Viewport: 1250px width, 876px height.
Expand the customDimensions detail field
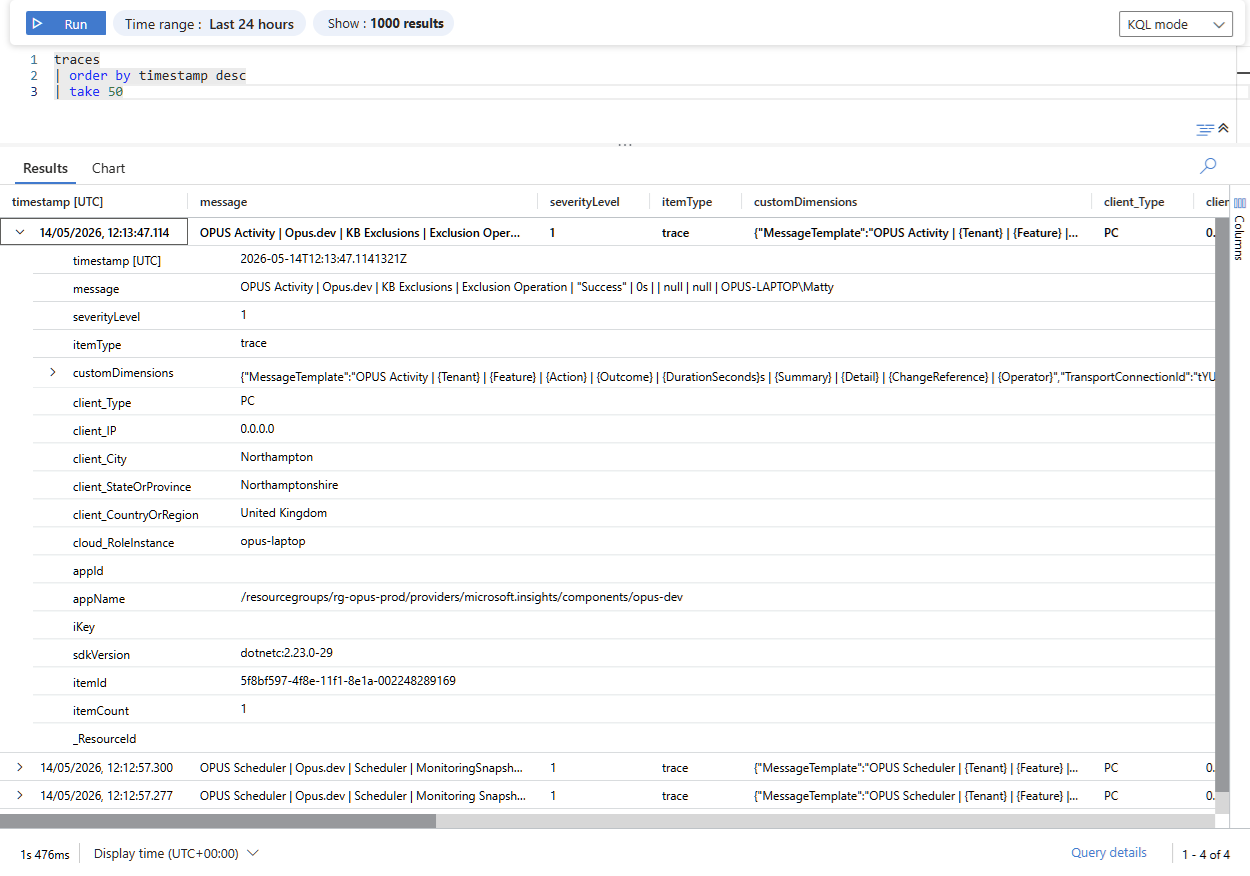(53, 372)
